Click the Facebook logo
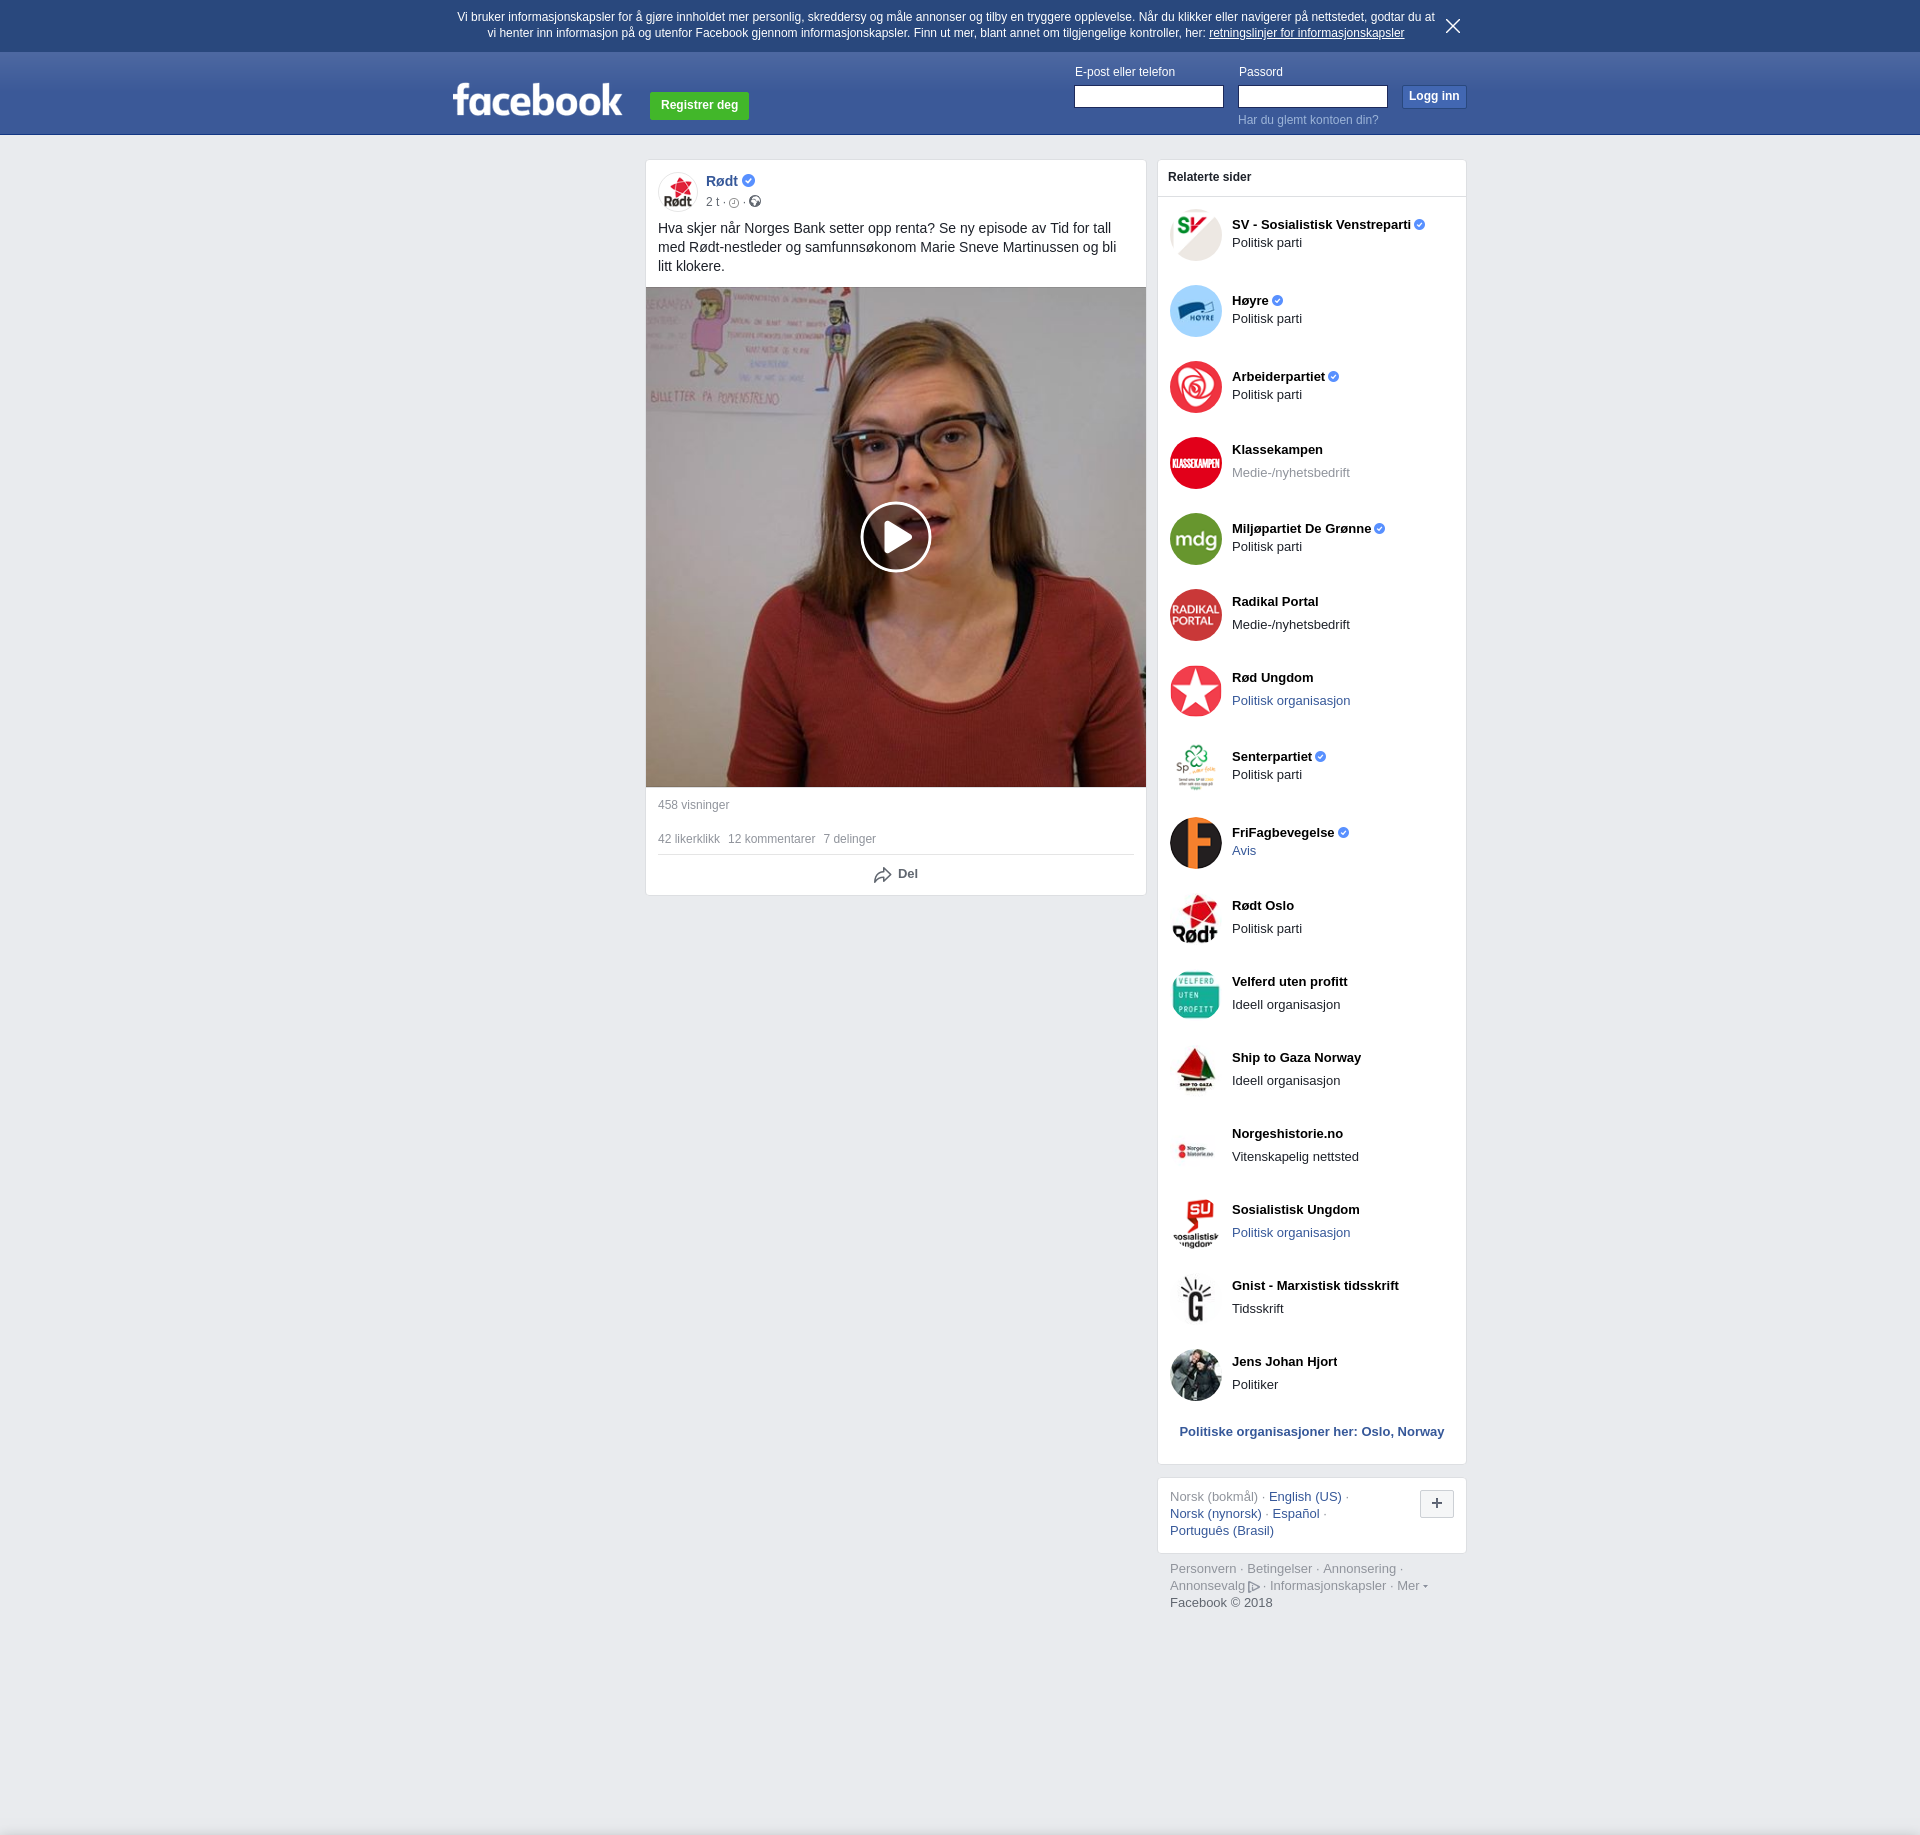 [537, 100]
